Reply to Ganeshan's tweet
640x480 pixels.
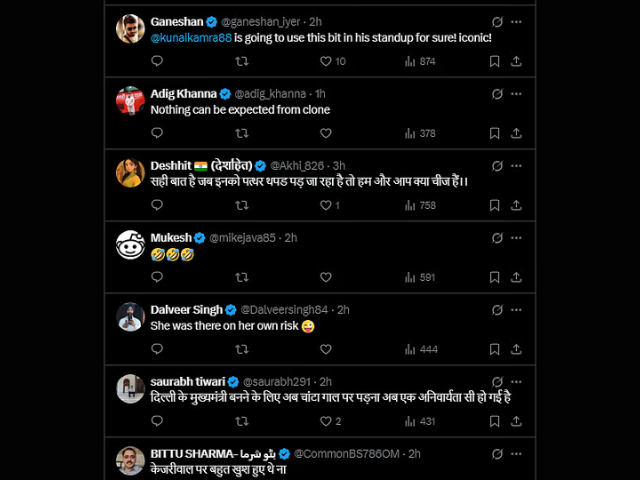157,61
